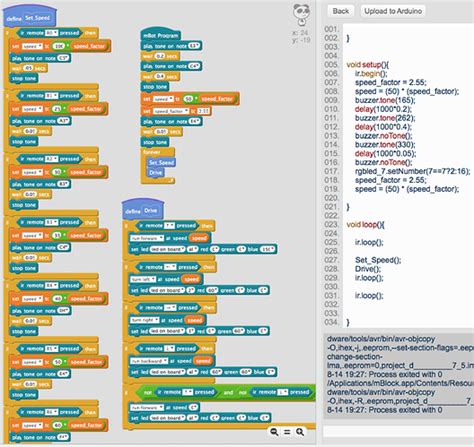Click Upload to Arduino button

click(393, 11)
